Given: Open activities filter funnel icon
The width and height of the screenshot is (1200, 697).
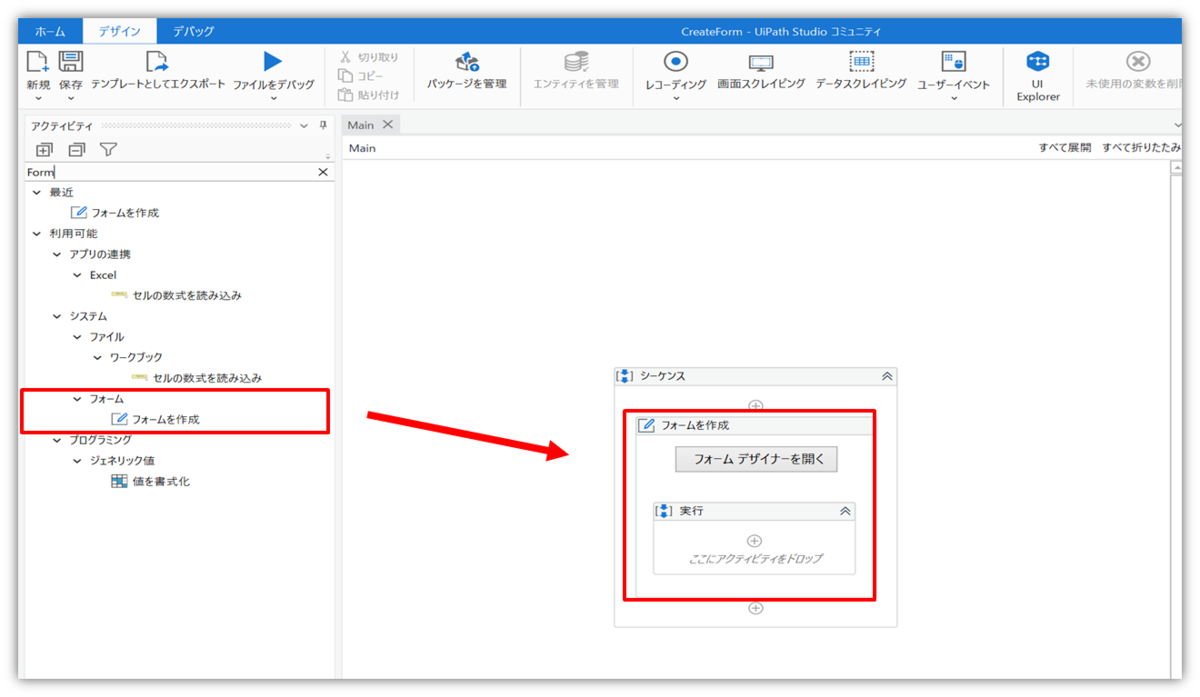Looking at the screenshot, I should click(x=108, y=150).
